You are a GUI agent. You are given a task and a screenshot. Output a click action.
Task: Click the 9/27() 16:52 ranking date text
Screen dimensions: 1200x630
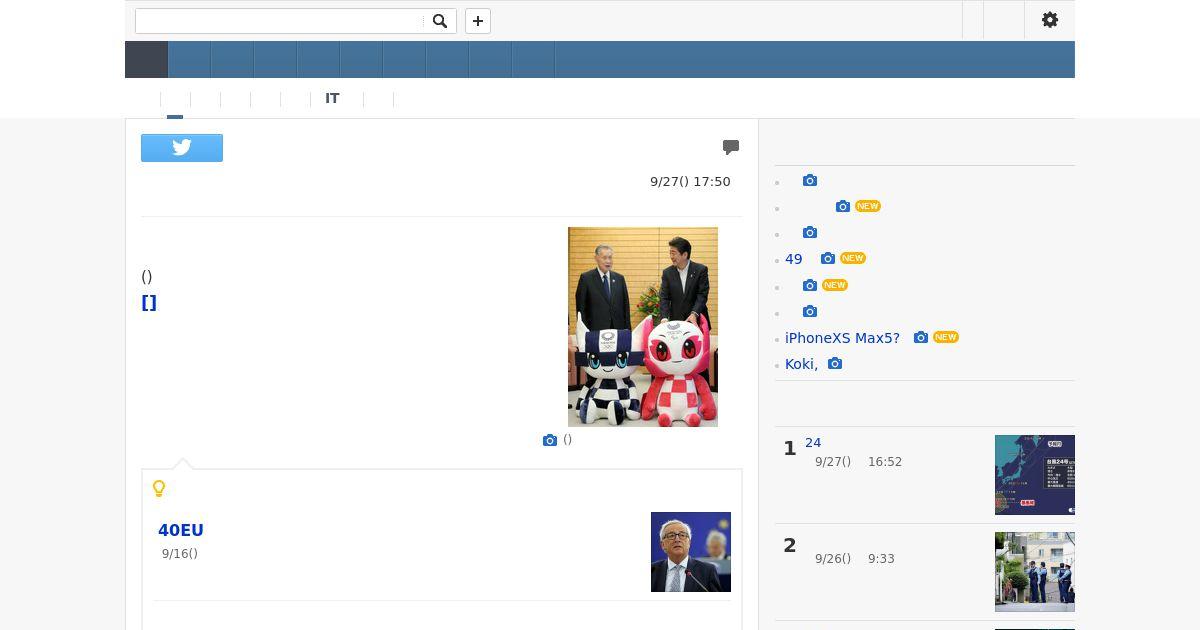click(858, 462)
